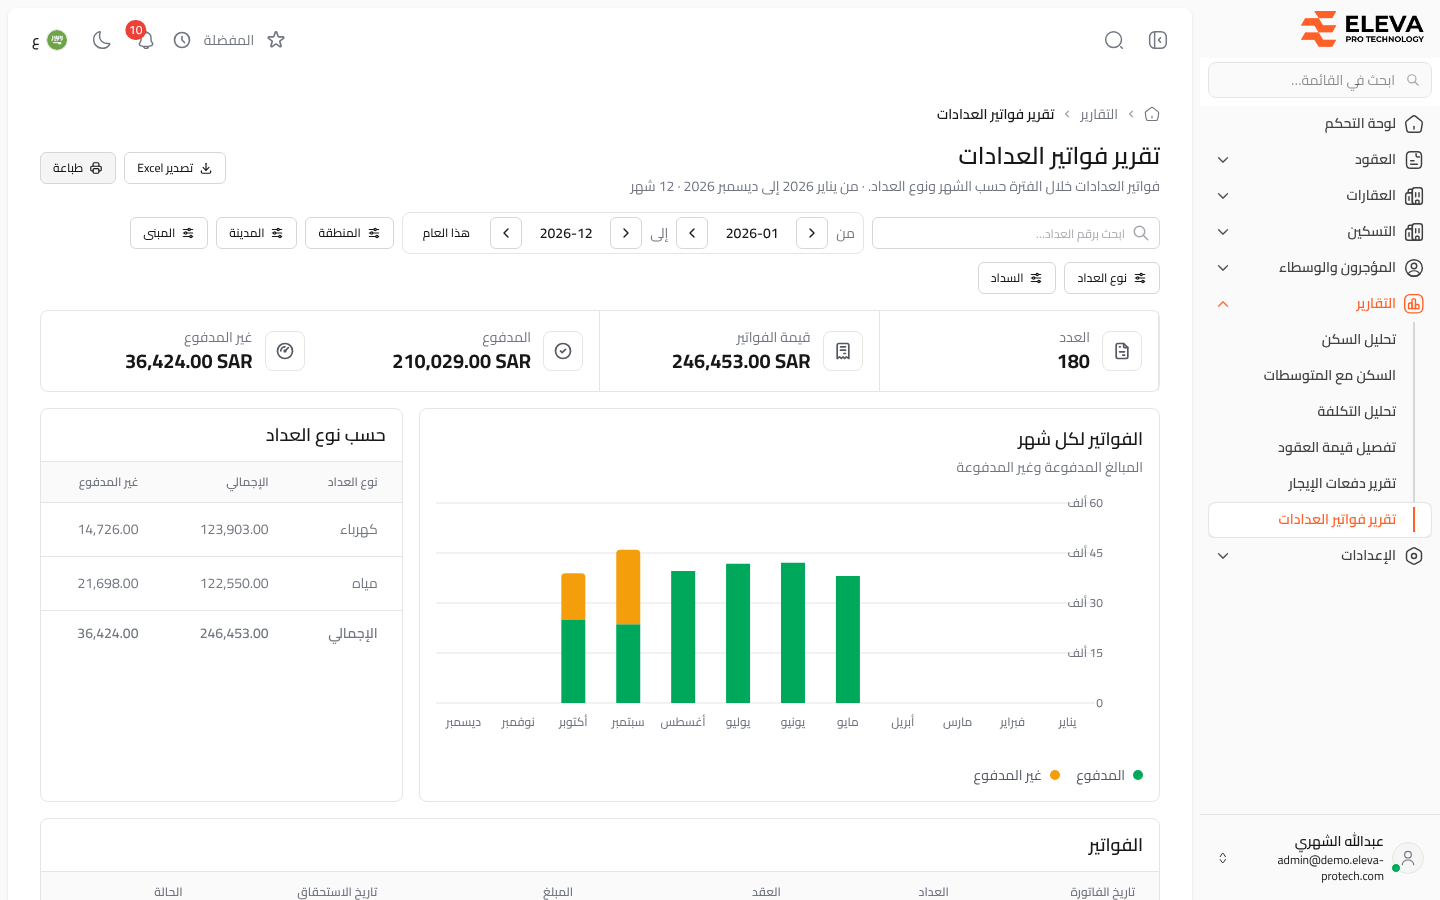Step end month 2026-12 backward arrow

coord(626,233)
